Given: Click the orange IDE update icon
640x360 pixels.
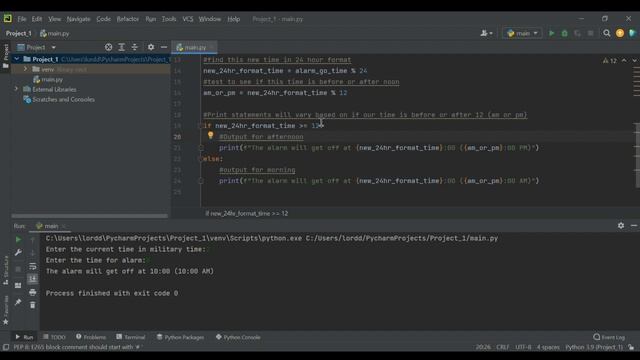Looking at the screenshot, I should tap(620, 33).
